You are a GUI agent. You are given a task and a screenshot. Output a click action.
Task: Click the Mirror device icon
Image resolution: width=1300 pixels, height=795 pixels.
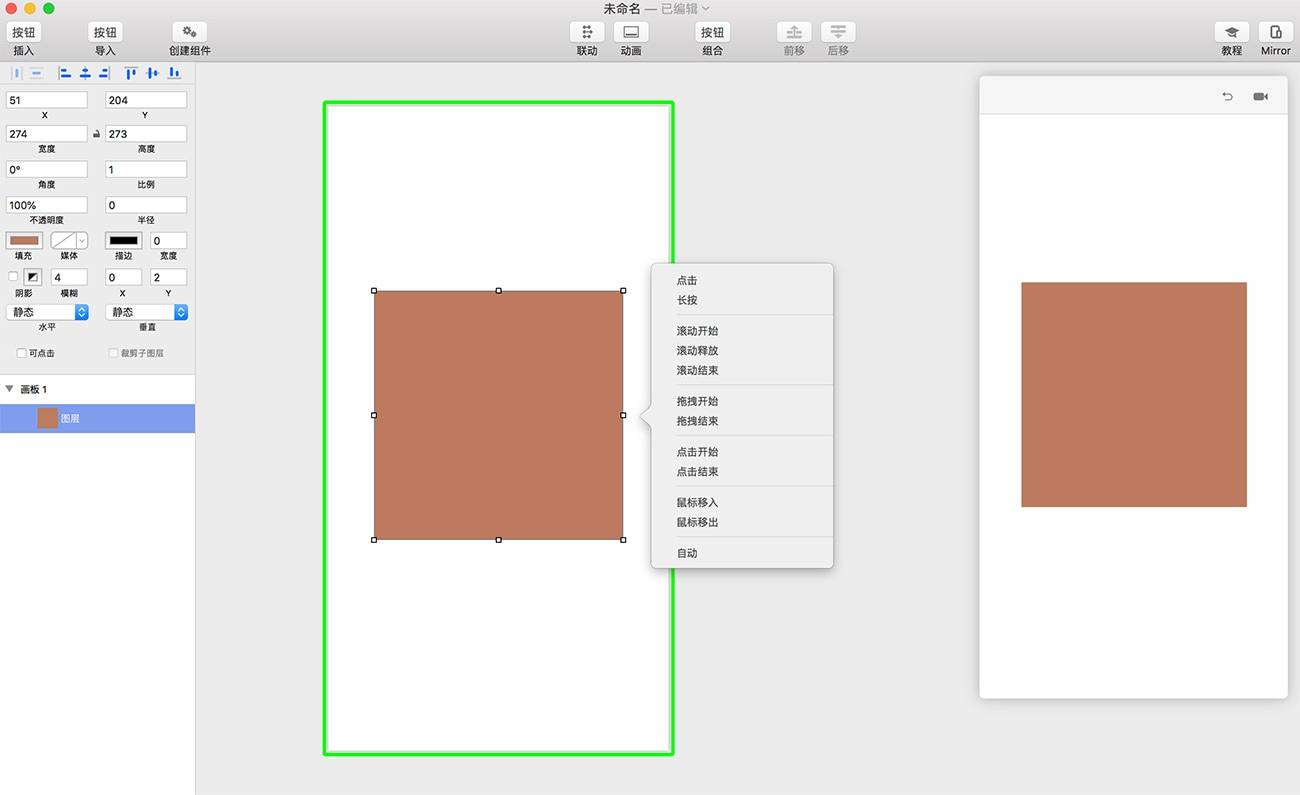(x=1275, y=33)
